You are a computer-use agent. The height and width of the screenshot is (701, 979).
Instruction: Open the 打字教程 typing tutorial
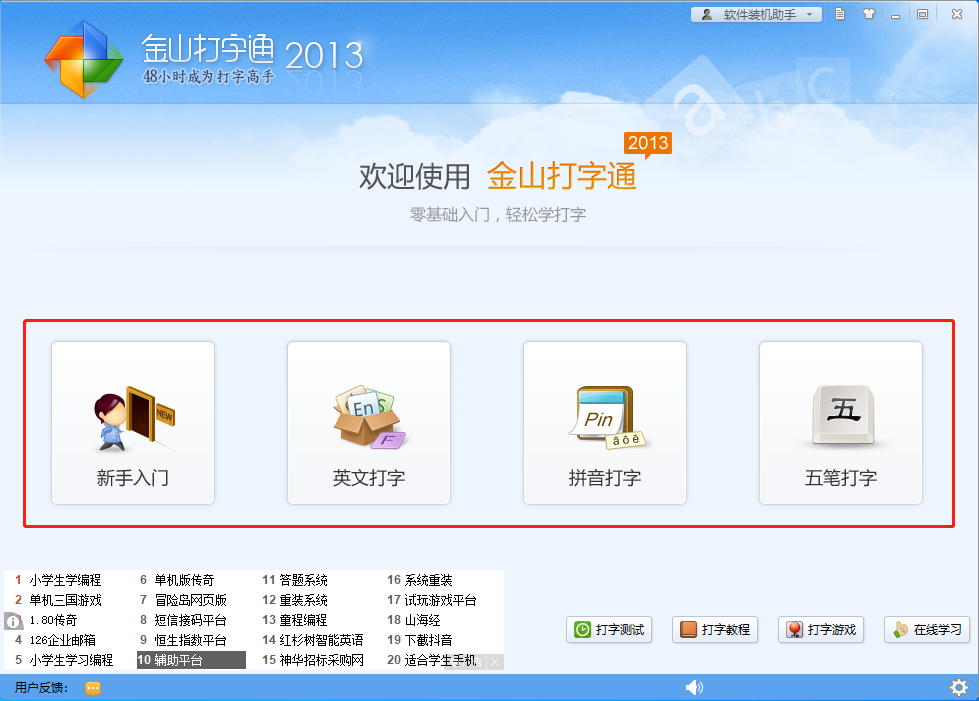715,629
